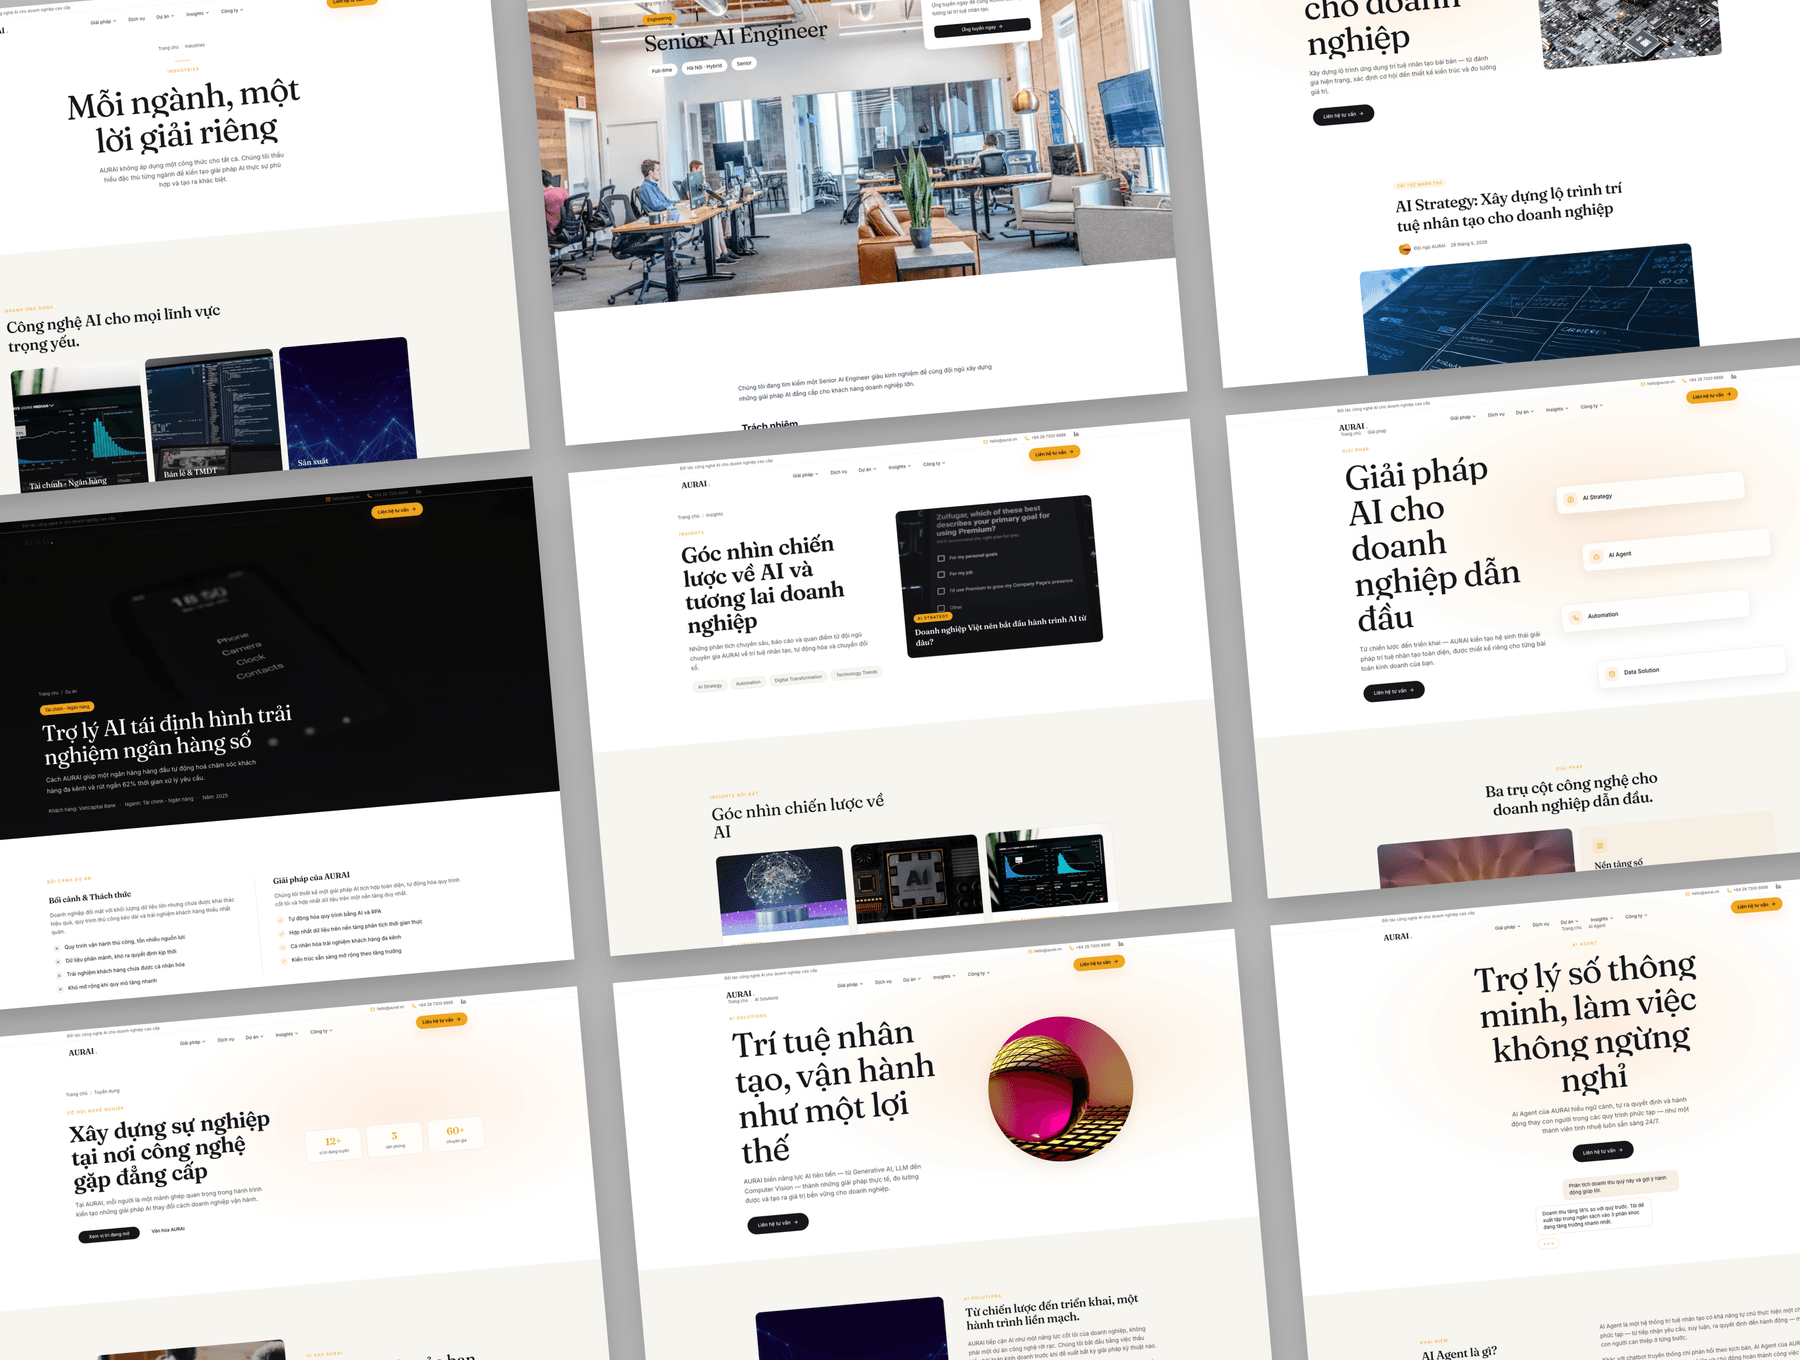1800x1360 pixels.
Task: Click black 'Liên hệ tư vấn' under 'Trợ lý số thông minh' heading
Action: point(1603,1151)
